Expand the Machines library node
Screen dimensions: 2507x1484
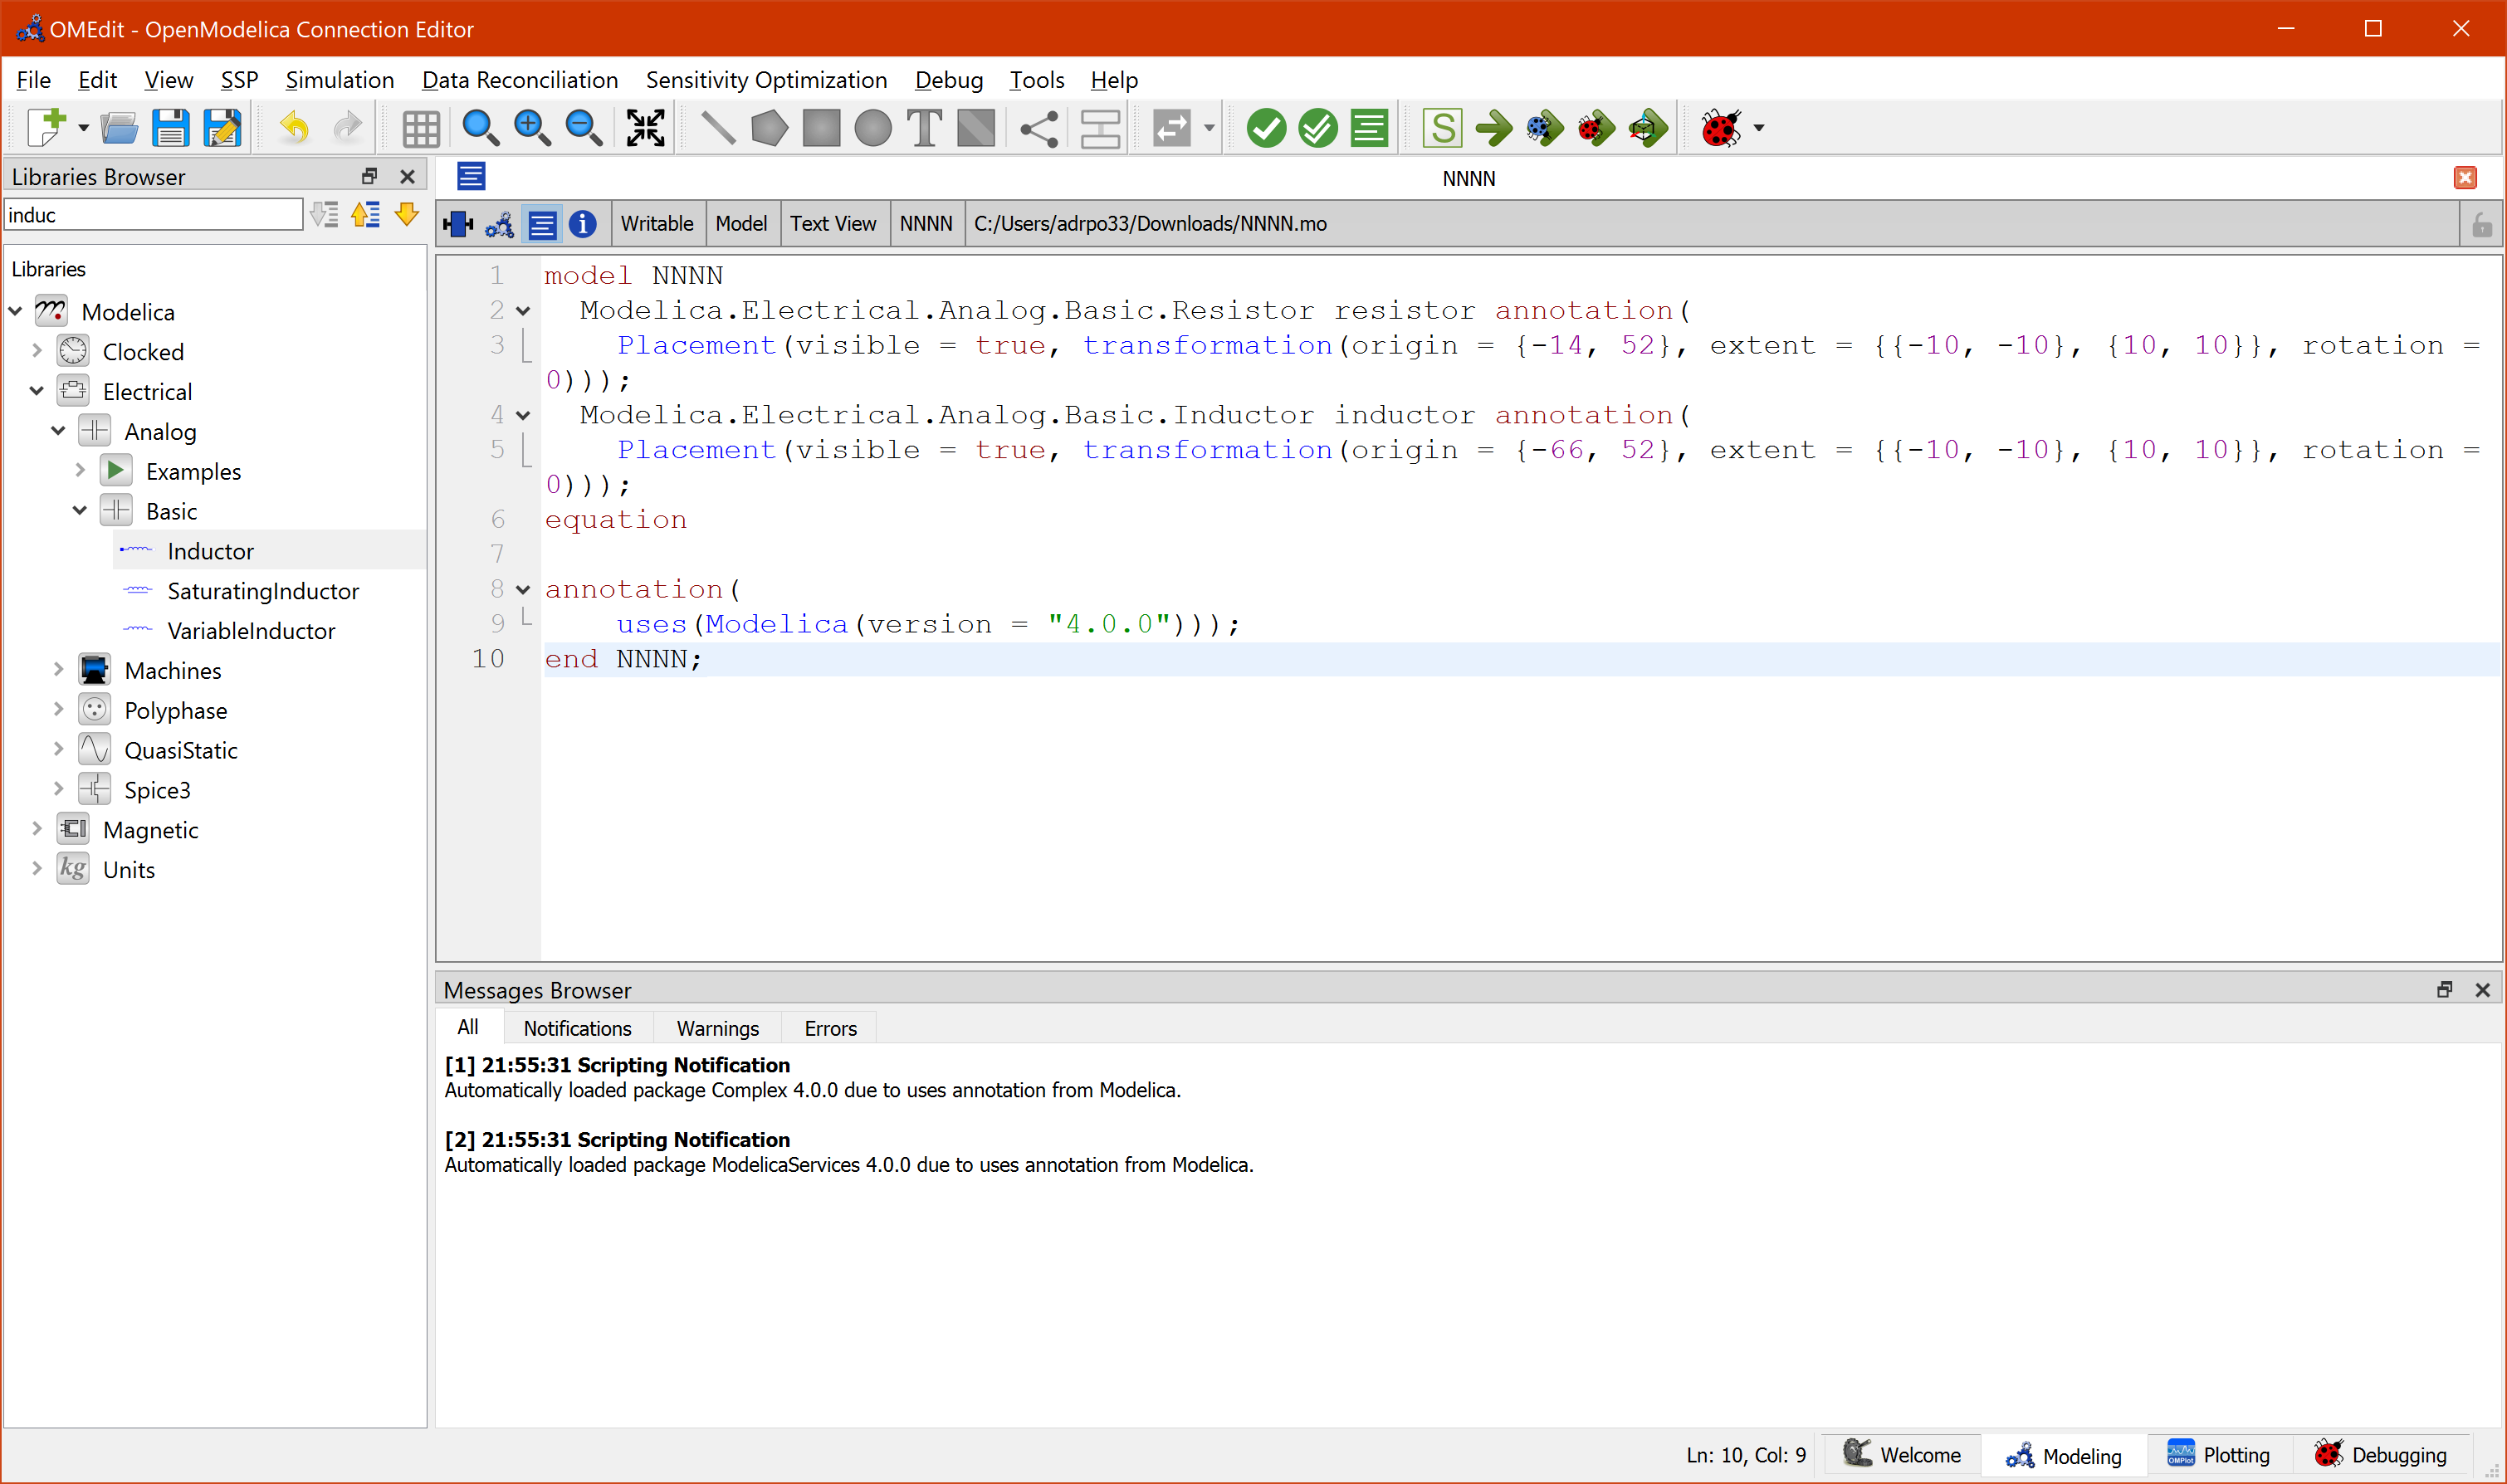coord(57,669)
